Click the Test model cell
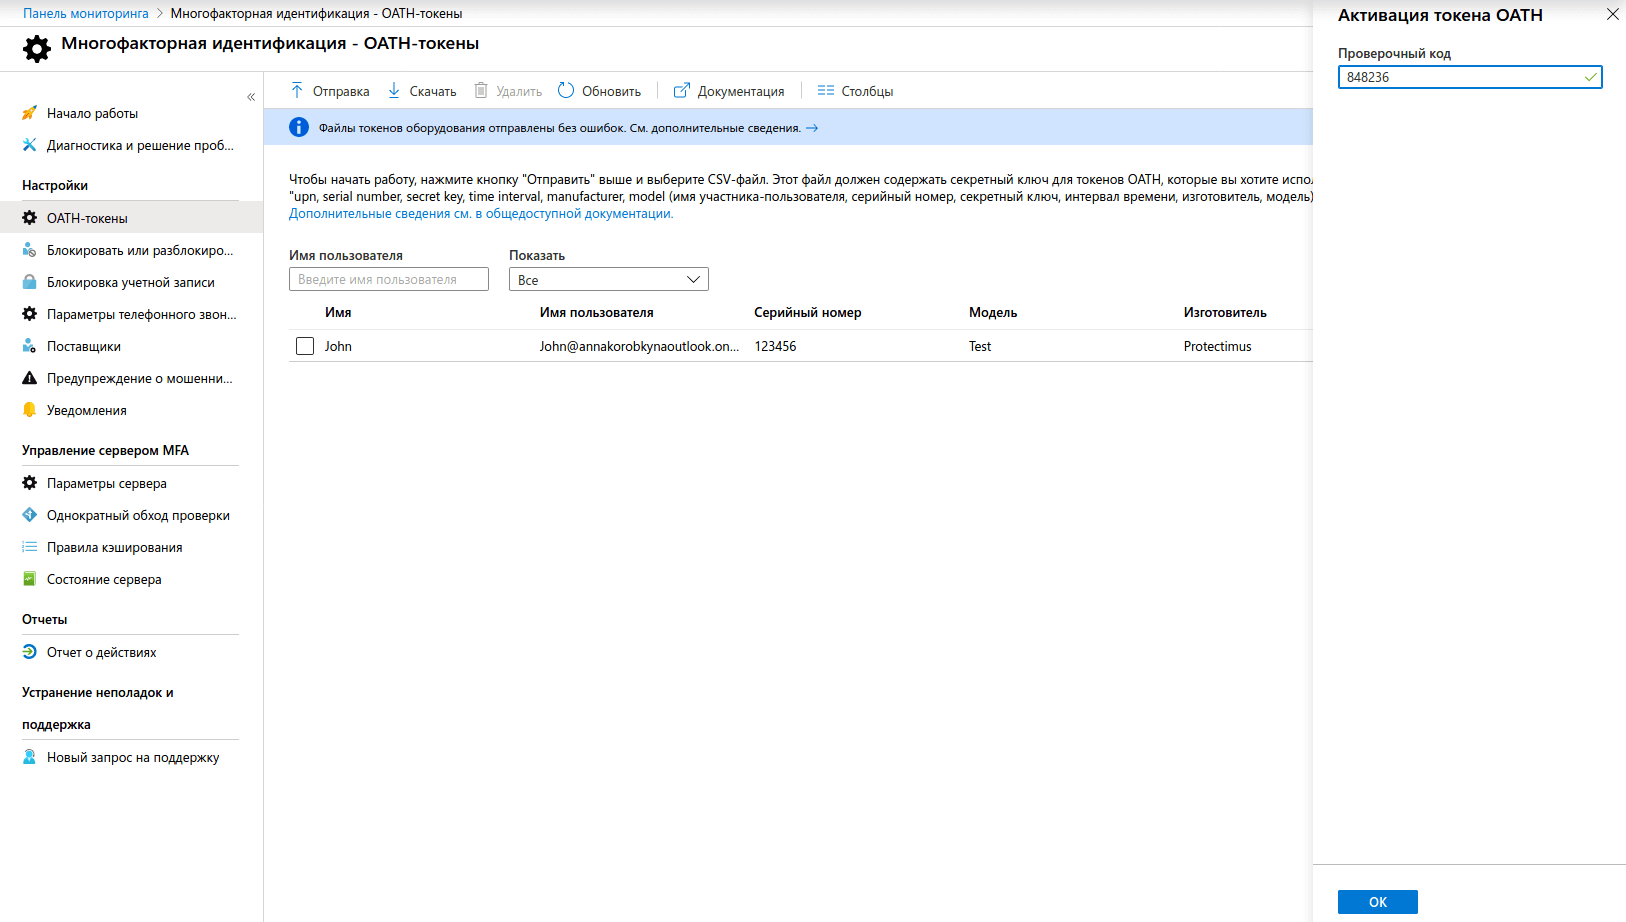Screen dimensions: 1626x922 [980, 346]
